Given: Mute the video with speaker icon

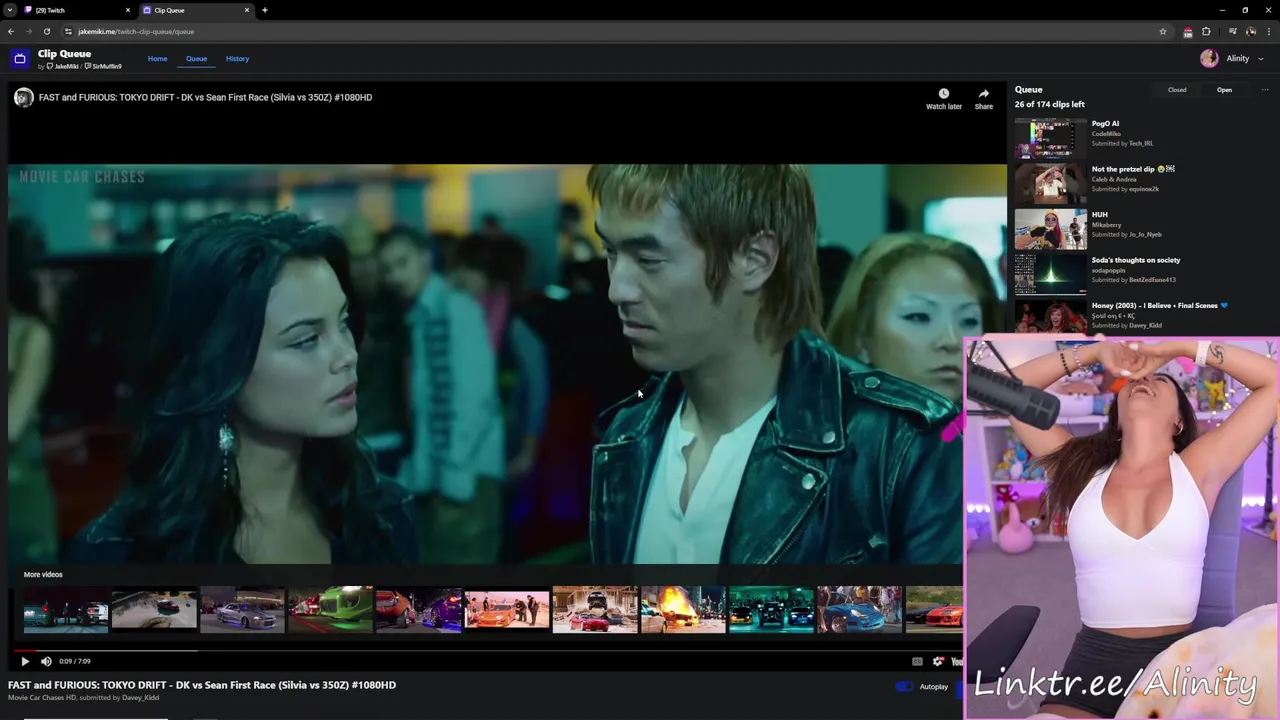Looking at the screenshot, I should tap(46, 661).
